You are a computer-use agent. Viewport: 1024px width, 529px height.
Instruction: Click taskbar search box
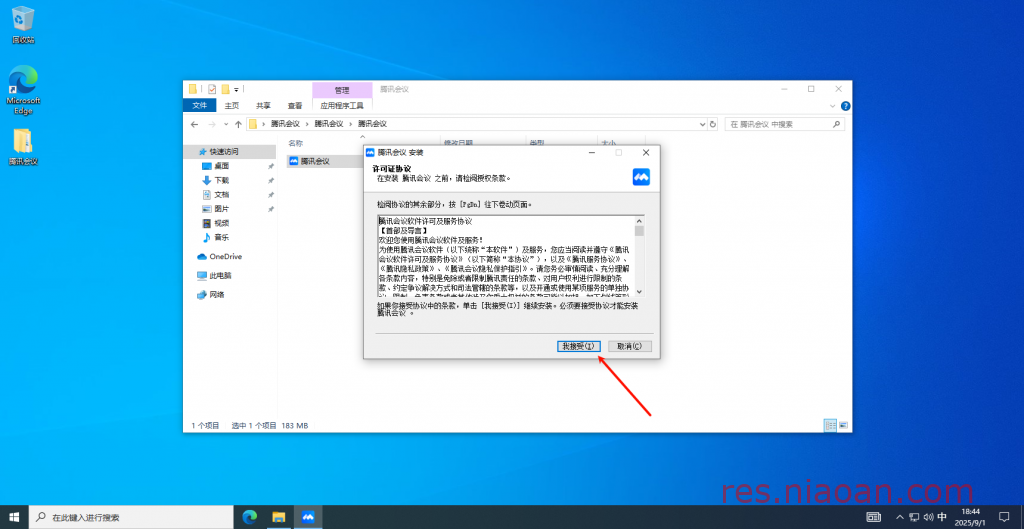tap(132, 517)
